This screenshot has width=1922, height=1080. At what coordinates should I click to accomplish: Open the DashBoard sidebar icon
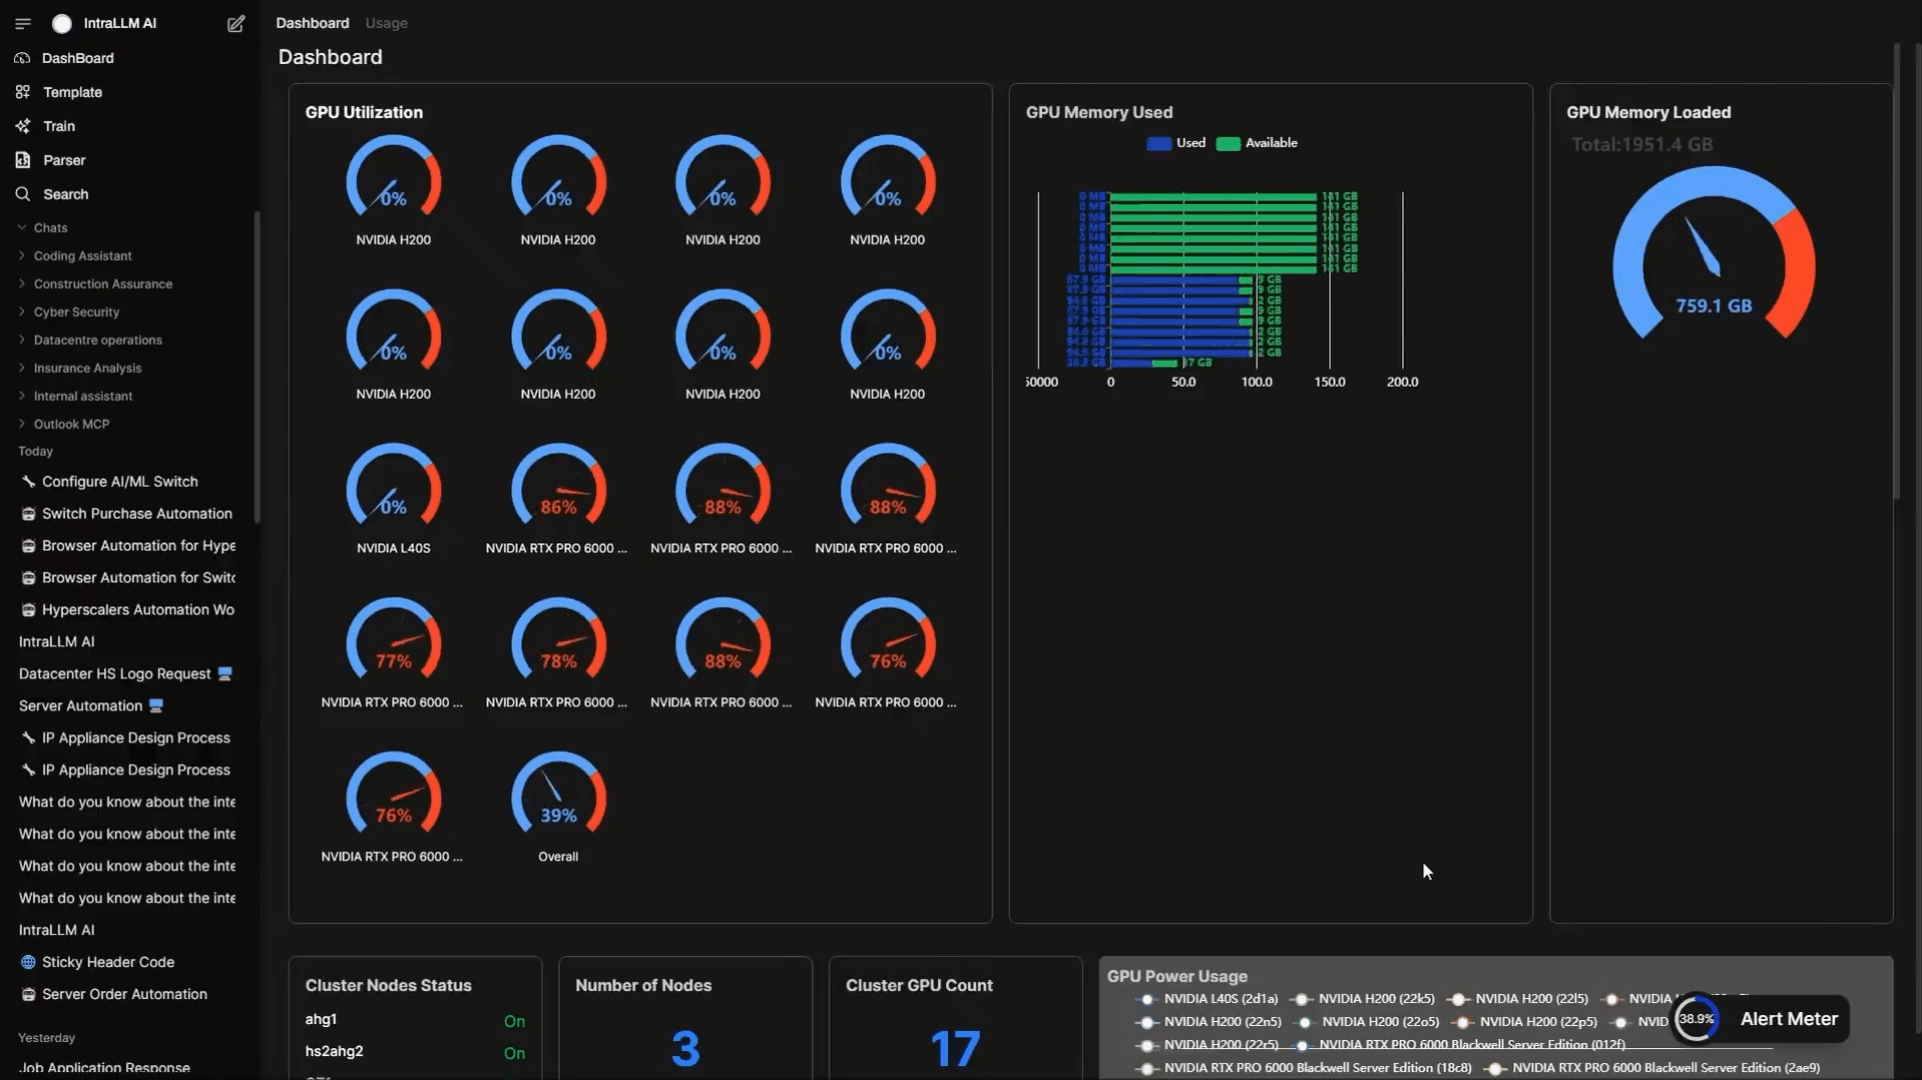(22, 58)
